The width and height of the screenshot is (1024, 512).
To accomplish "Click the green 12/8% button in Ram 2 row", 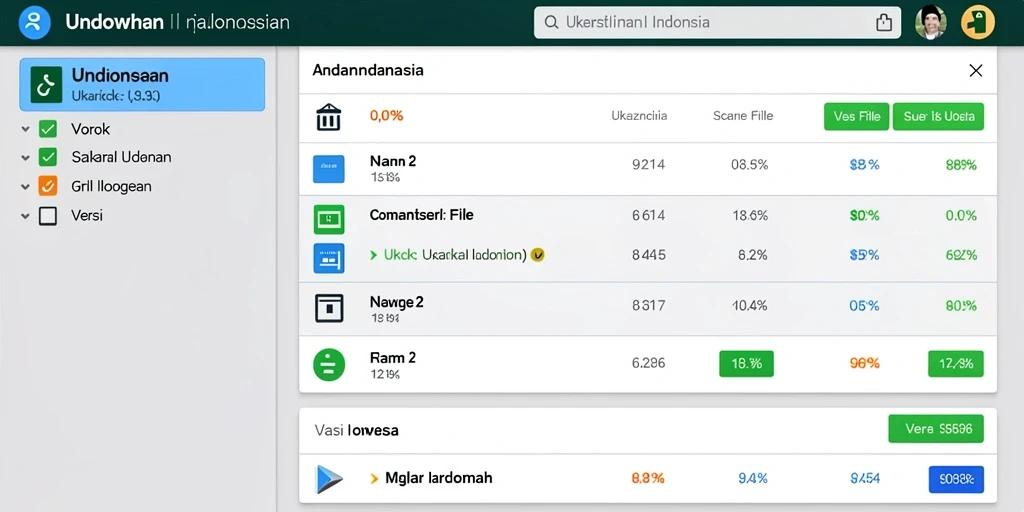I will click(955, 364).
